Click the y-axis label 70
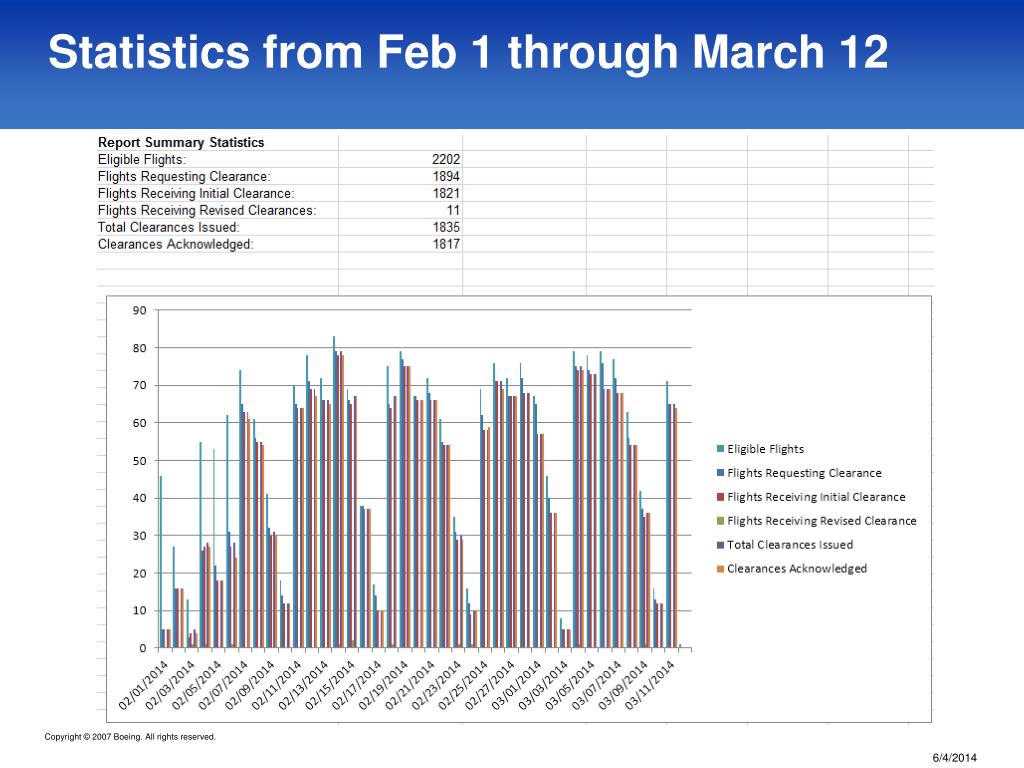The width and height of the screenshot is (1024, 768). 140,385
